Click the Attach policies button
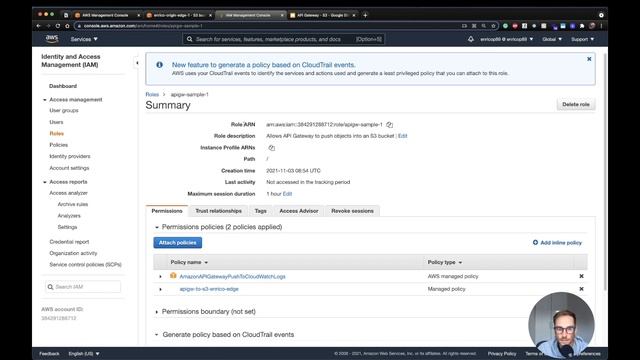This screenshot has width=640, height=360. click(x=178, y=242)
